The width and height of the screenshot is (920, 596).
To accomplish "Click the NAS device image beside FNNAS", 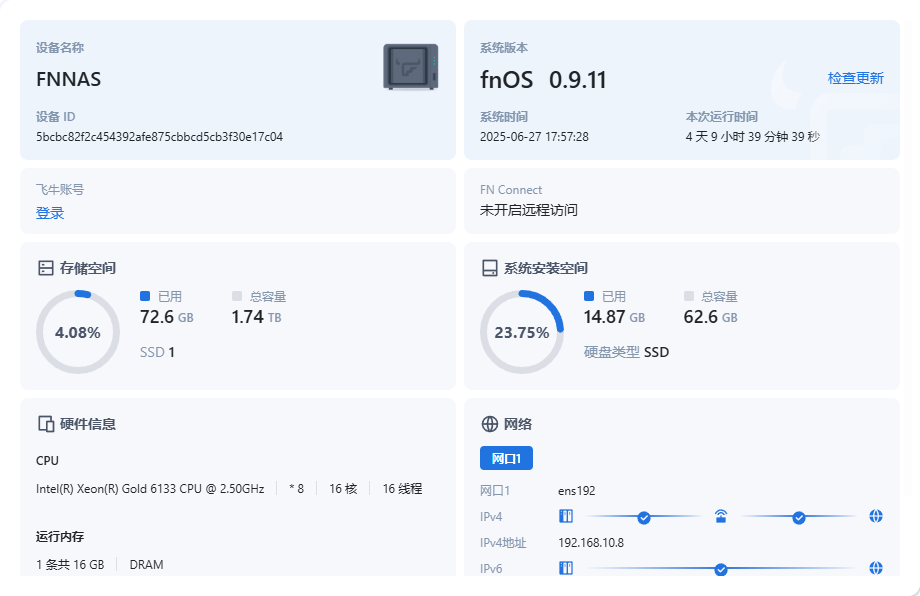I will (411, 67).
